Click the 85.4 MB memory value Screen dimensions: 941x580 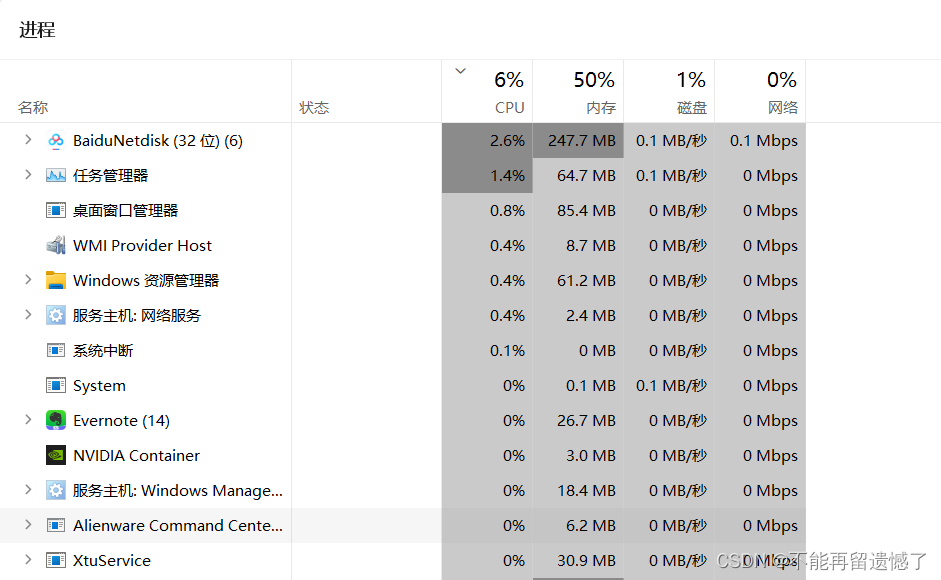pos(586,211)
